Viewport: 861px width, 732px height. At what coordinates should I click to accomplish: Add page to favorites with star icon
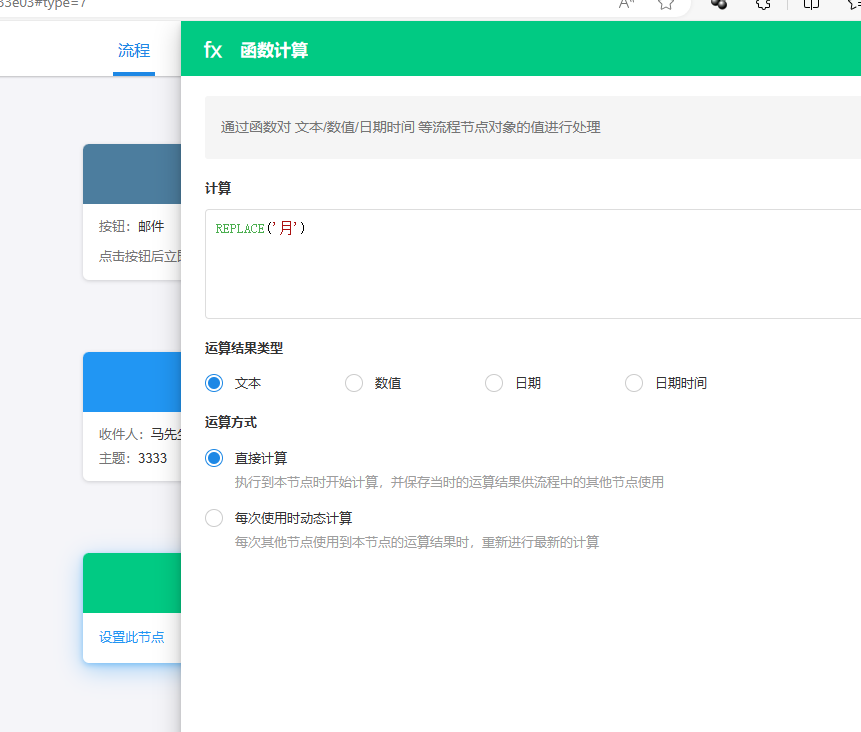[x=666, y=4]
